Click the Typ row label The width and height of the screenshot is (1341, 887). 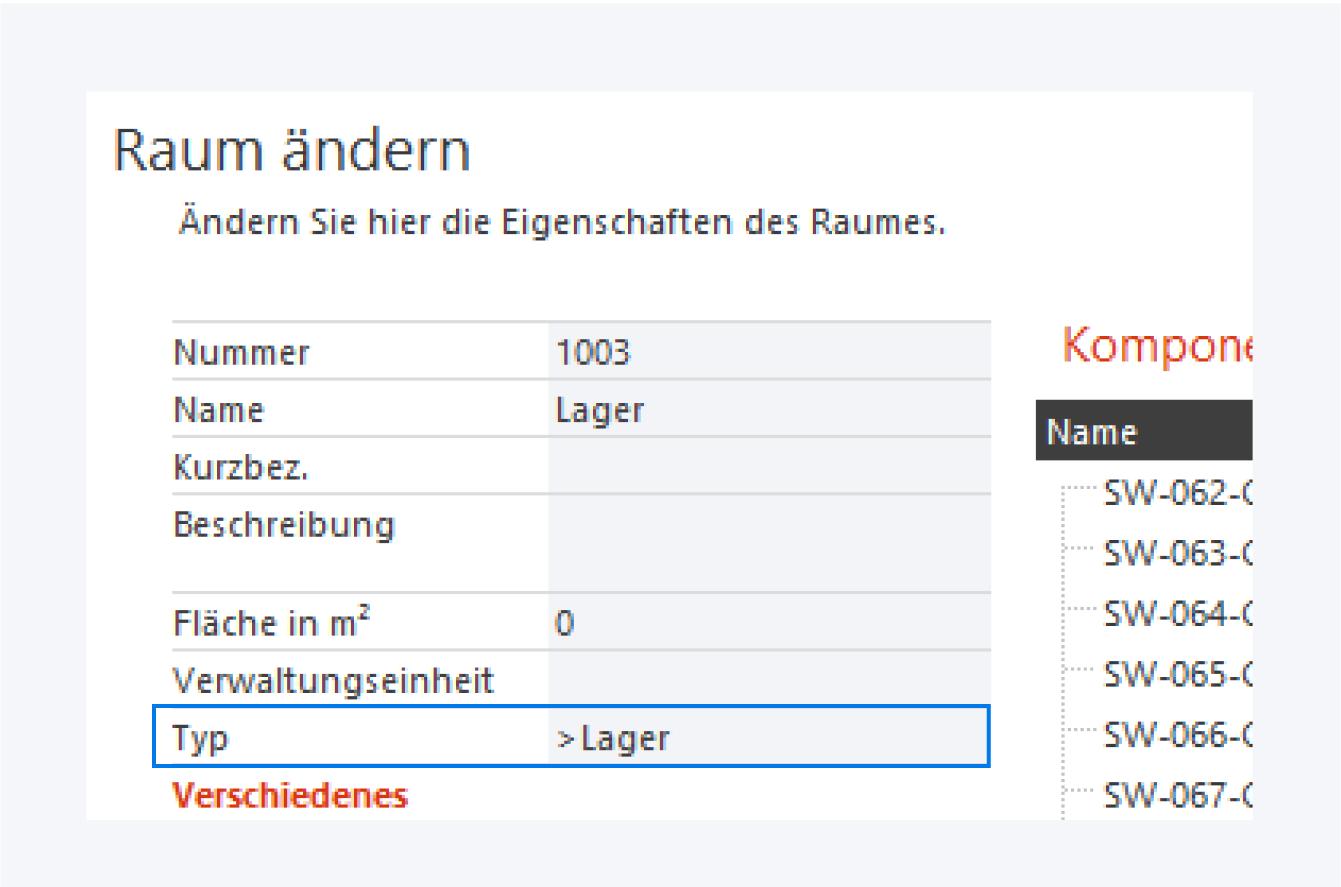tap(201, 738)
